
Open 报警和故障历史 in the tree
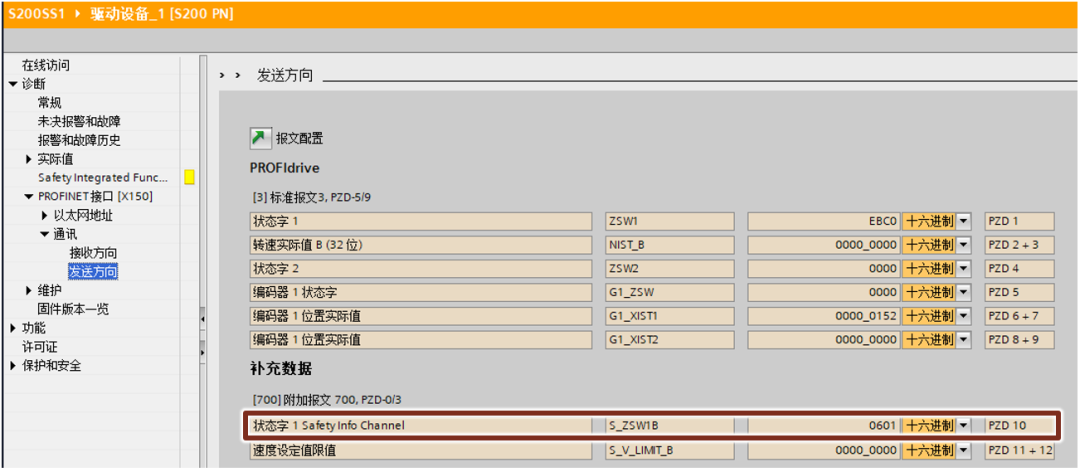click(79, 140)
